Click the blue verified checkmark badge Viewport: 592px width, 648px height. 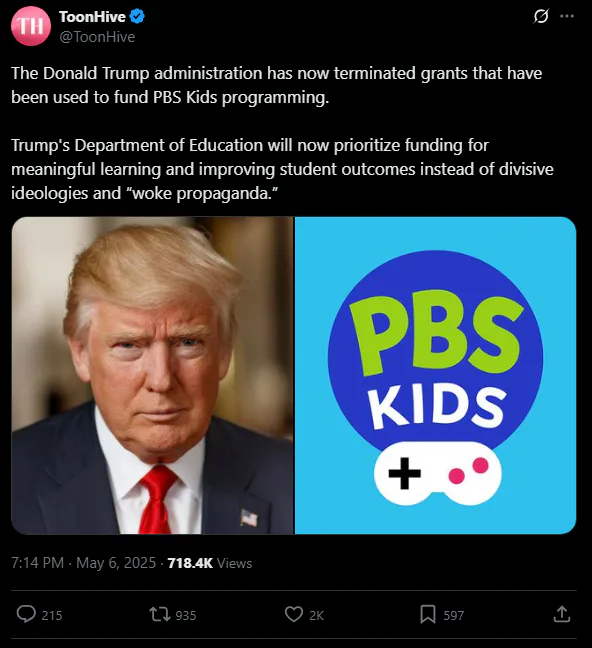137,17
